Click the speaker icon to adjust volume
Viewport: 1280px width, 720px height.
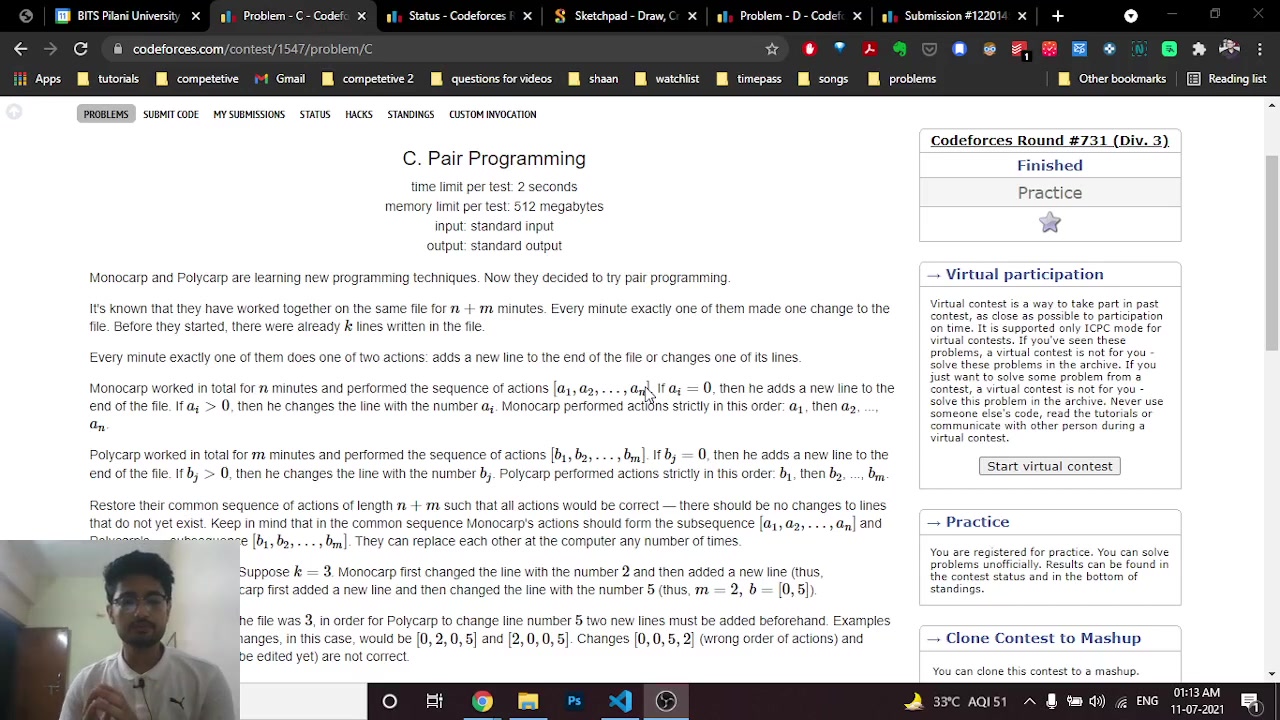click(x=1096, y=701)
